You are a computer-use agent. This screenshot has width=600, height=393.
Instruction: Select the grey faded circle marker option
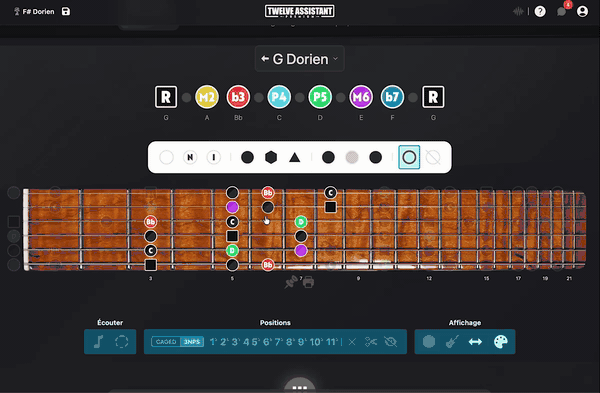(x=352, y=157)
